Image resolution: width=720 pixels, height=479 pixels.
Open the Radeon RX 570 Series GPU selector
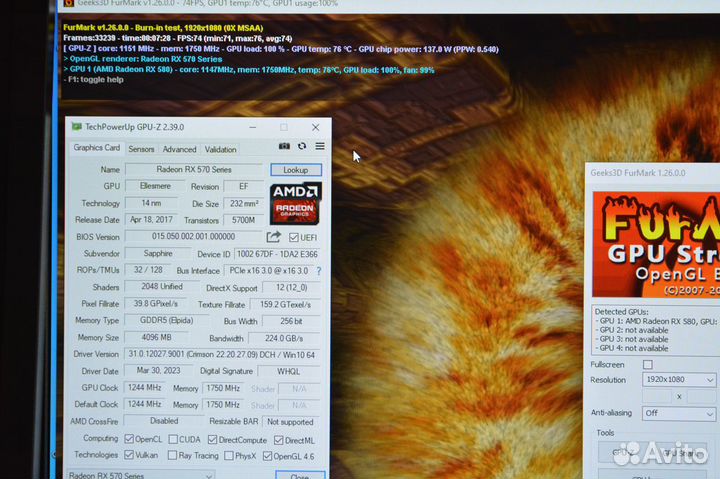[x=140, y=476]
